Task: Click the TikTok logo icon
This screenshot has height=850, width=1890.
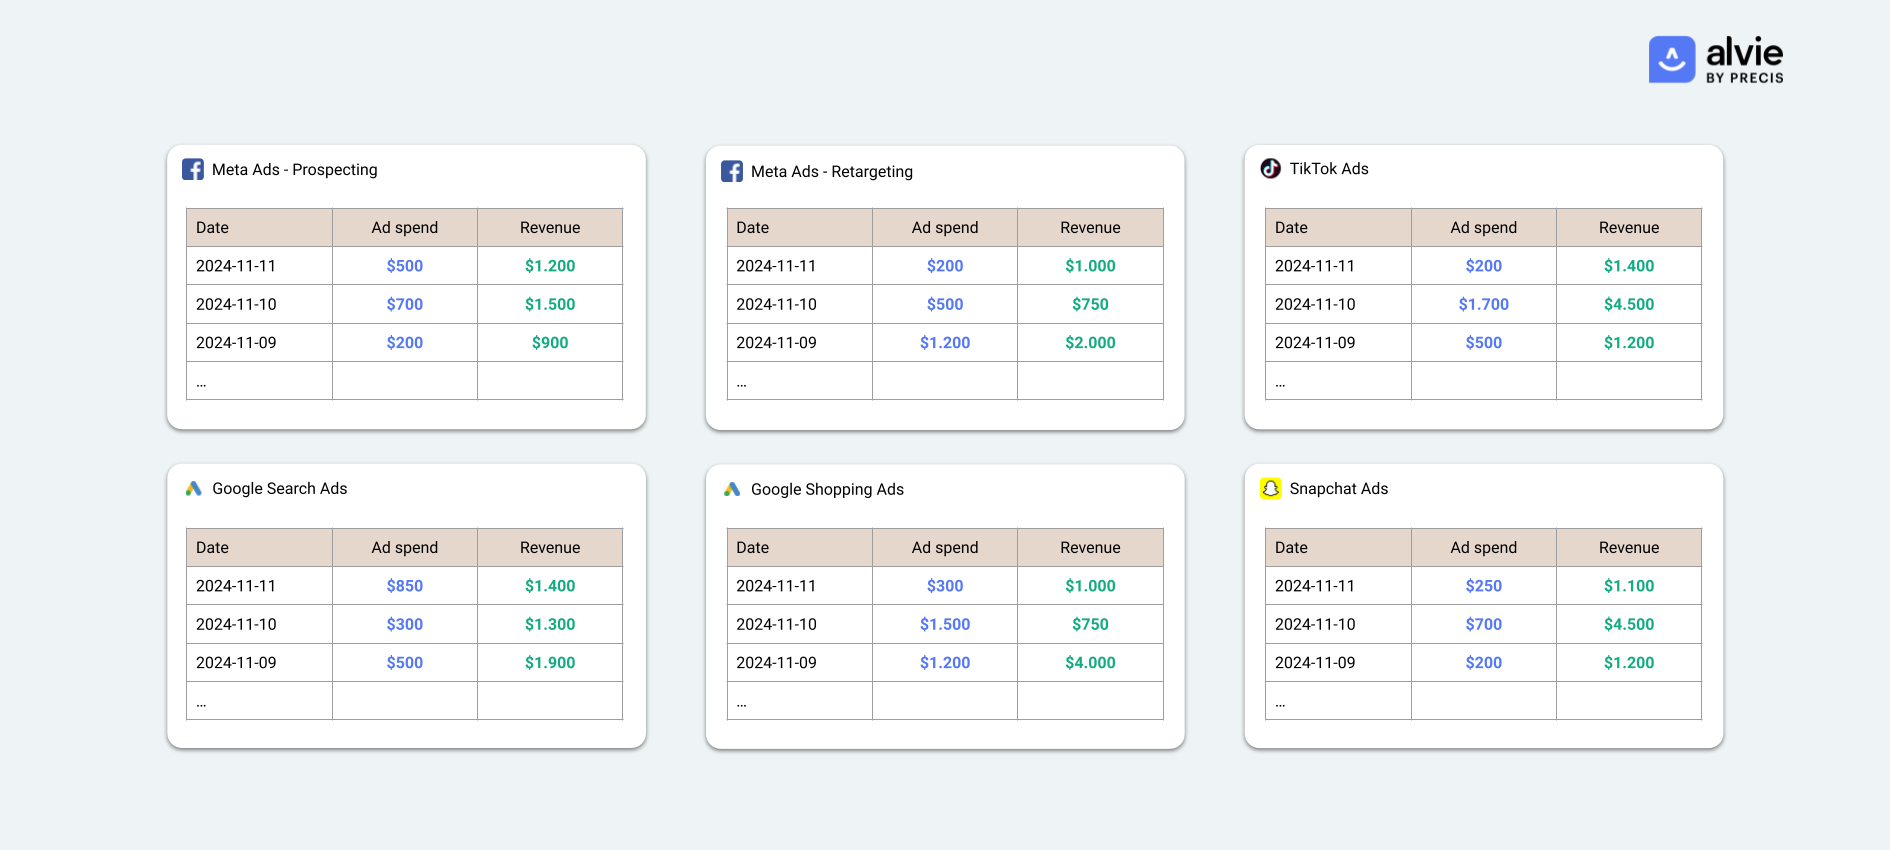Action: click(x=1270, y=168)
